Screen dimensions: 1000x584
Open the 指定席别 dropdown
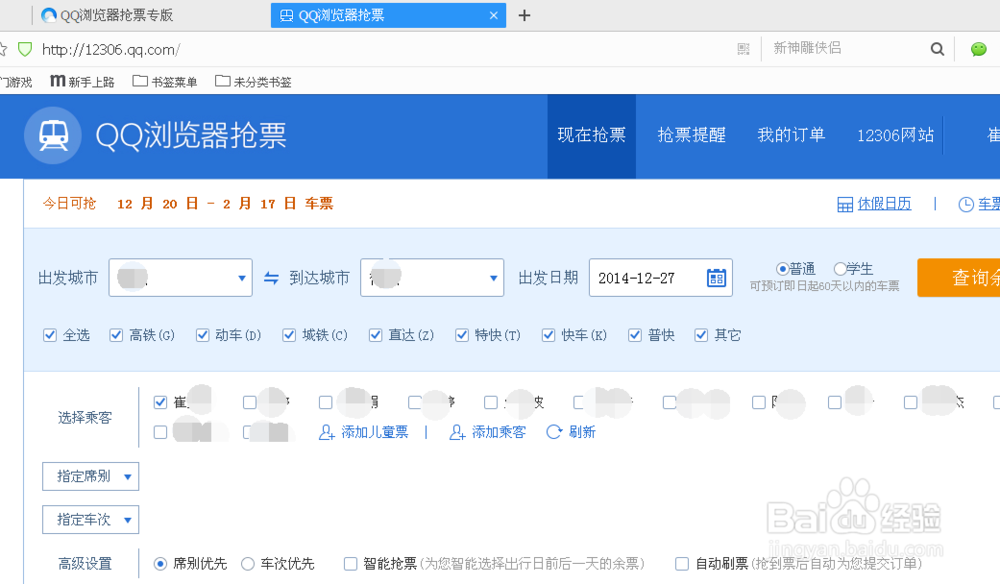click(91, 477)
